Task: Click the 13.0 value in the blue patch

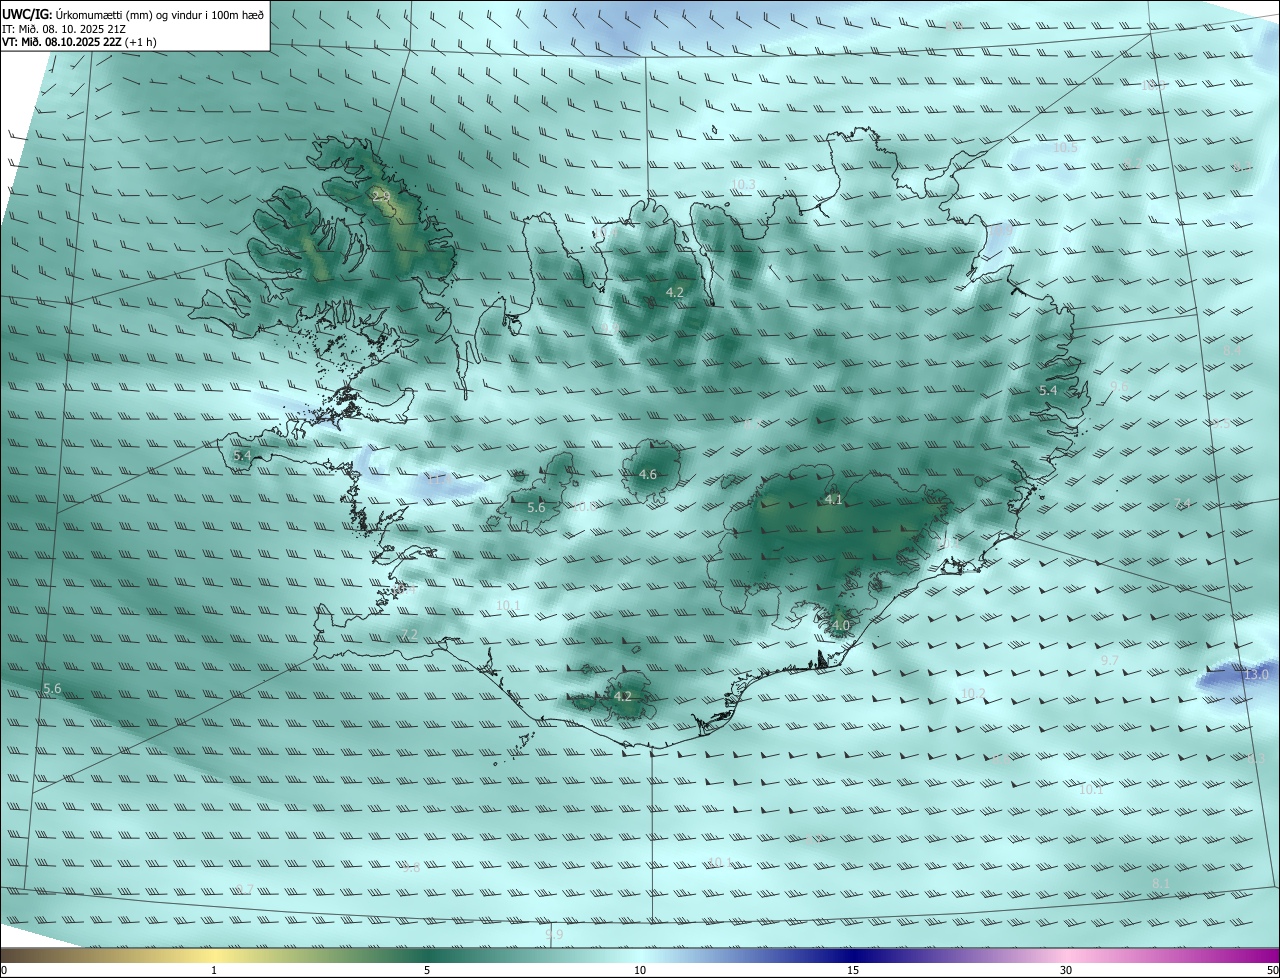Action: [1256, 675]
